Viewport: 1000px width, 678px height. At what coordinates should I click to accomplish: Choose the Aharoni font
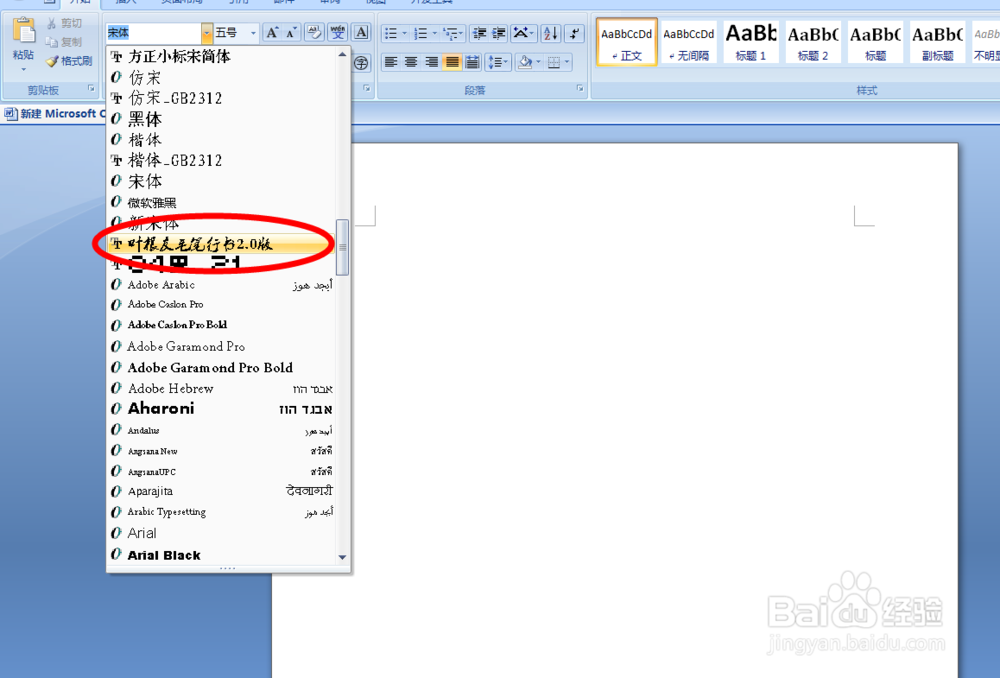221,408
